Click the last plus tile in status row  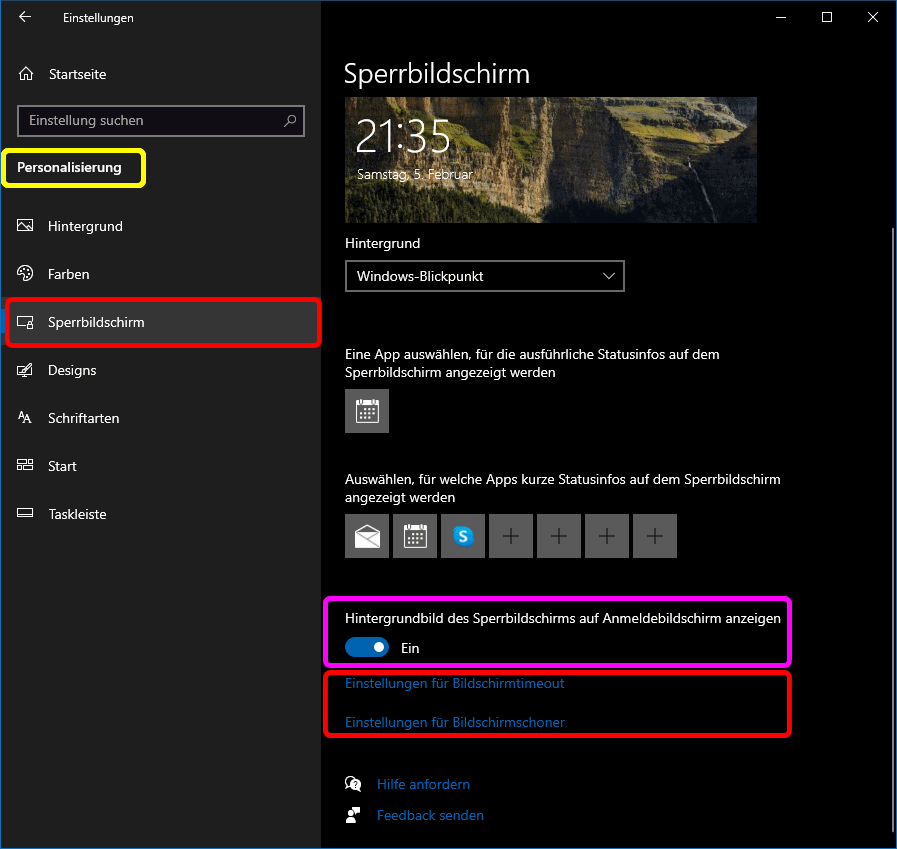(655, 536)
